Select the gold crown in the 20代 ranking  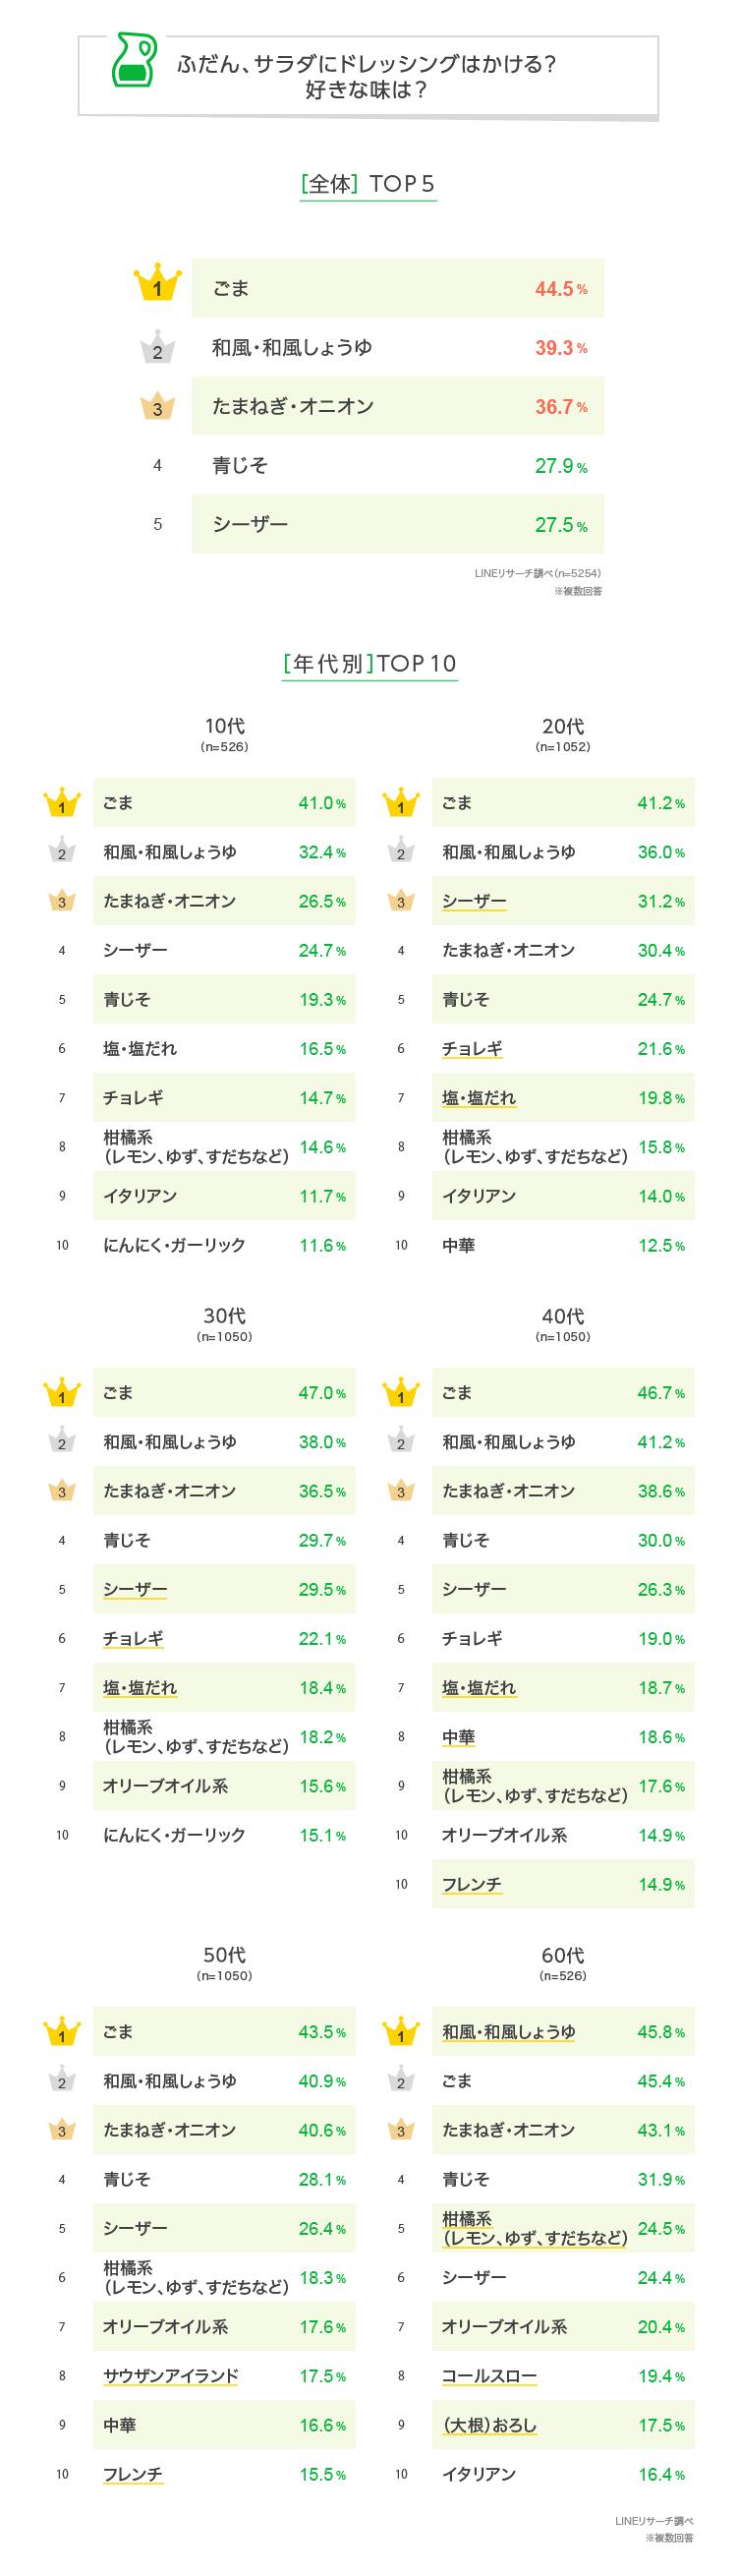point(401,802)
